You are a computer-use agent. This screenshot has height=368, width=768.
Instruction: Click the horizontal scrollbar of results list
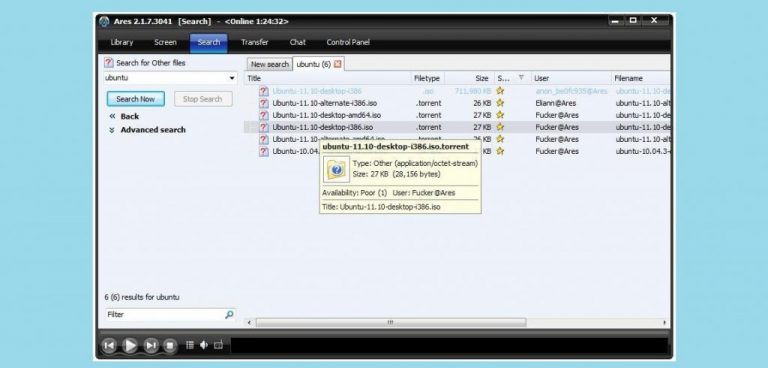tap(390, 322)
